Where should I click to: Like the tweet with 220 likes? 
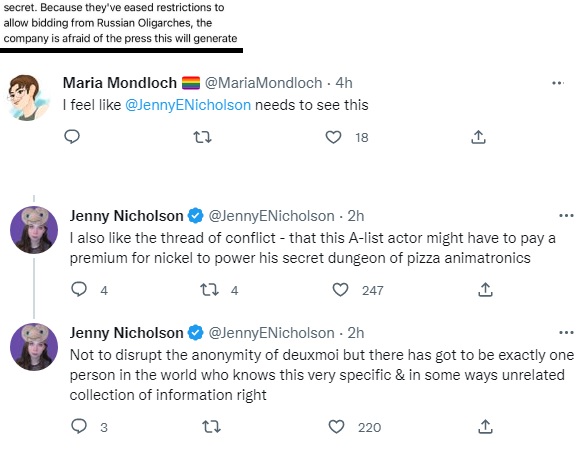click(336, 427)
